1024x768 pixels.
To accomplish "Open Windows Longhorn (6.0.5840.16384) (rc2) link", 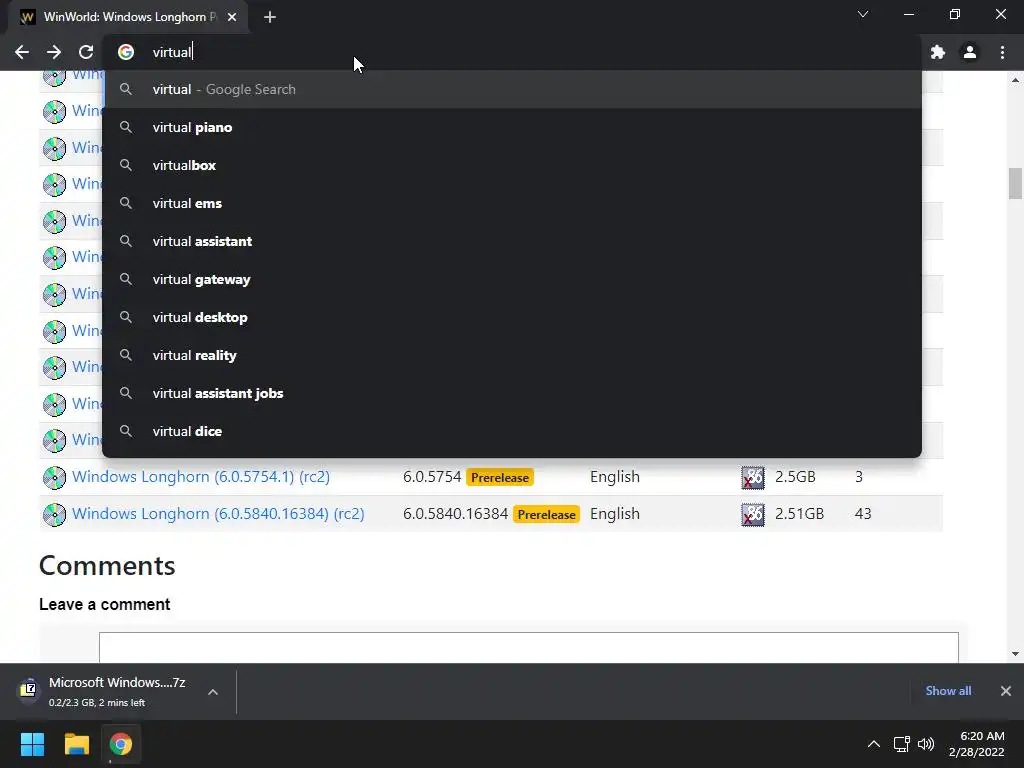I will 218,514.
